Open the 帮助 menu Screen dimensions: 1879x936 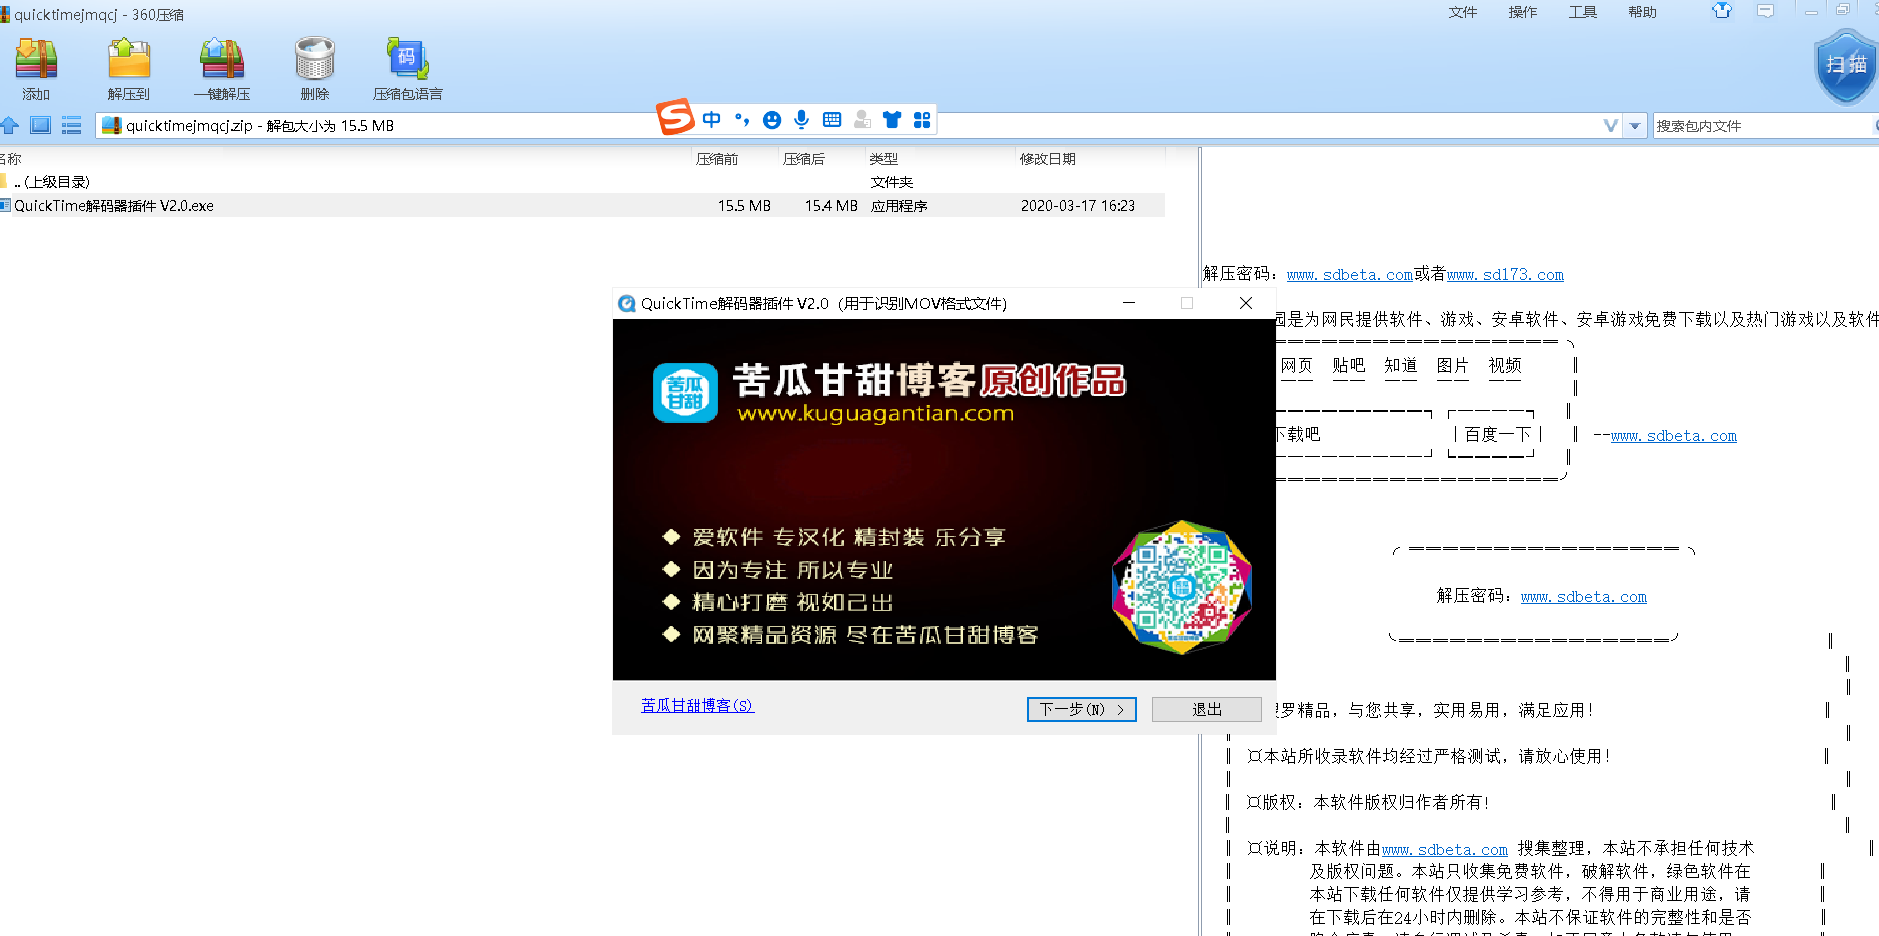point(1643,12)
